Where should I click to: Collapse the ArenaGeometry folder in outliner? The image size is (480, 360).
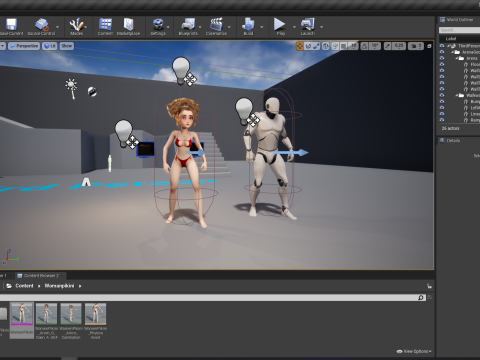pyautogui.click(x=453, y=52)
